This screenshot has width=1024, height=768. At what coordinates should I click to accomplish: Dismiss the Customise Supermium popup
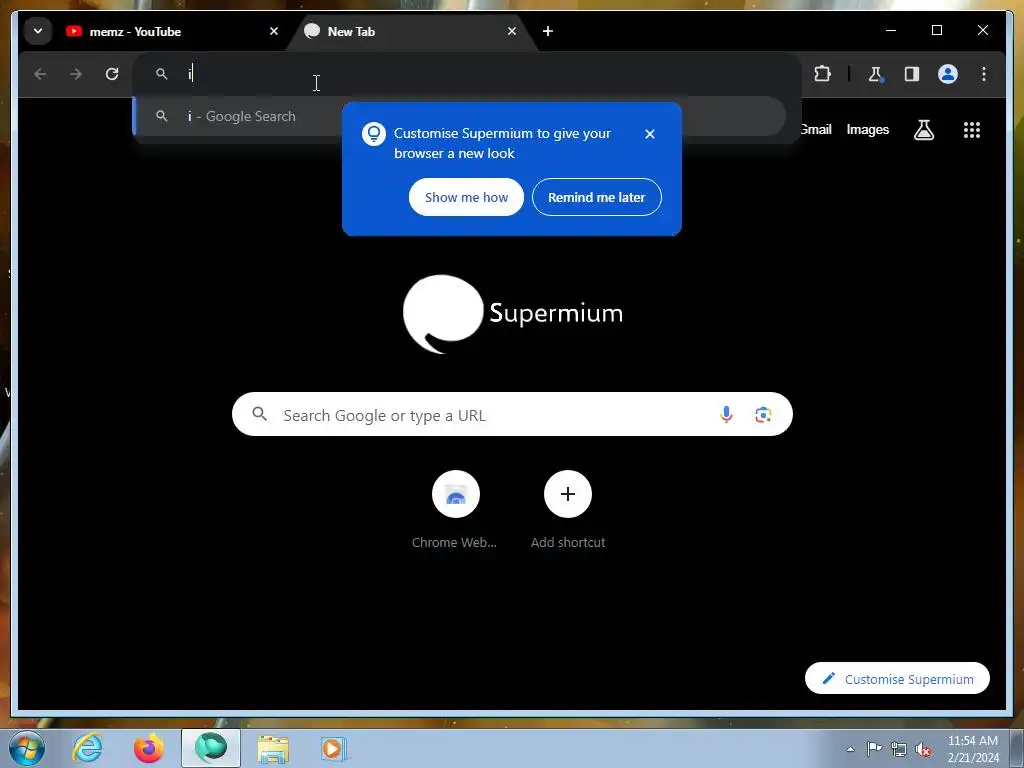650,134
